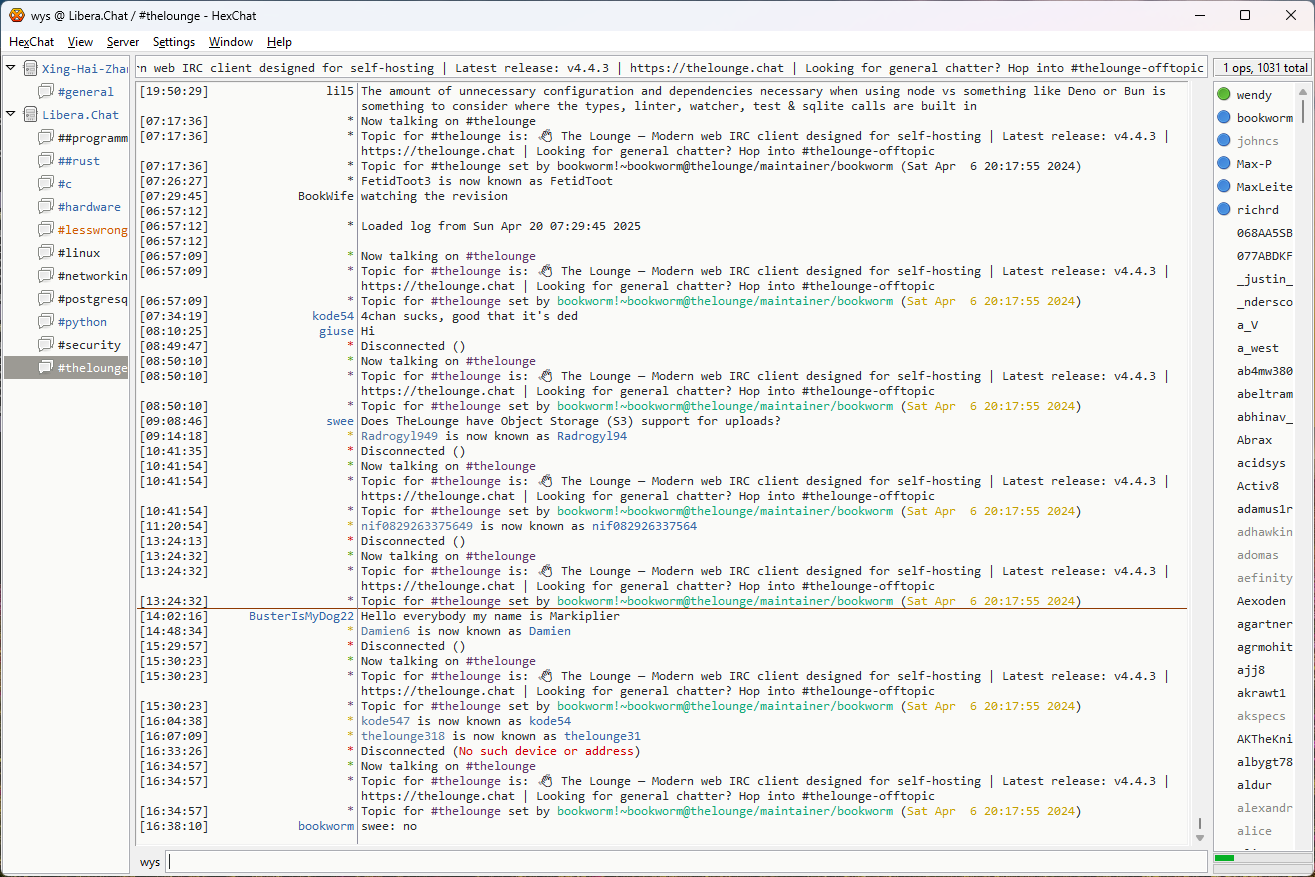The image size is (1315, 877).
Task: Open the Settings menu
Action: (174, 42)
